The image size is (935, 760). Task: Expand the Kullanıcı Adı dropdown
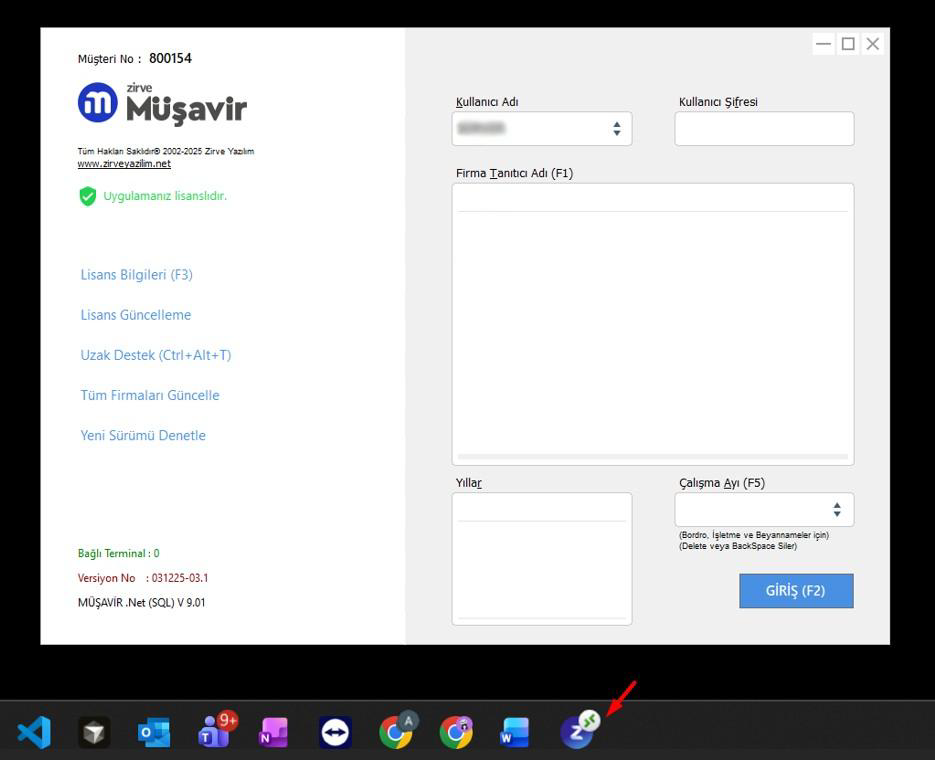click(x=617, y=128)
